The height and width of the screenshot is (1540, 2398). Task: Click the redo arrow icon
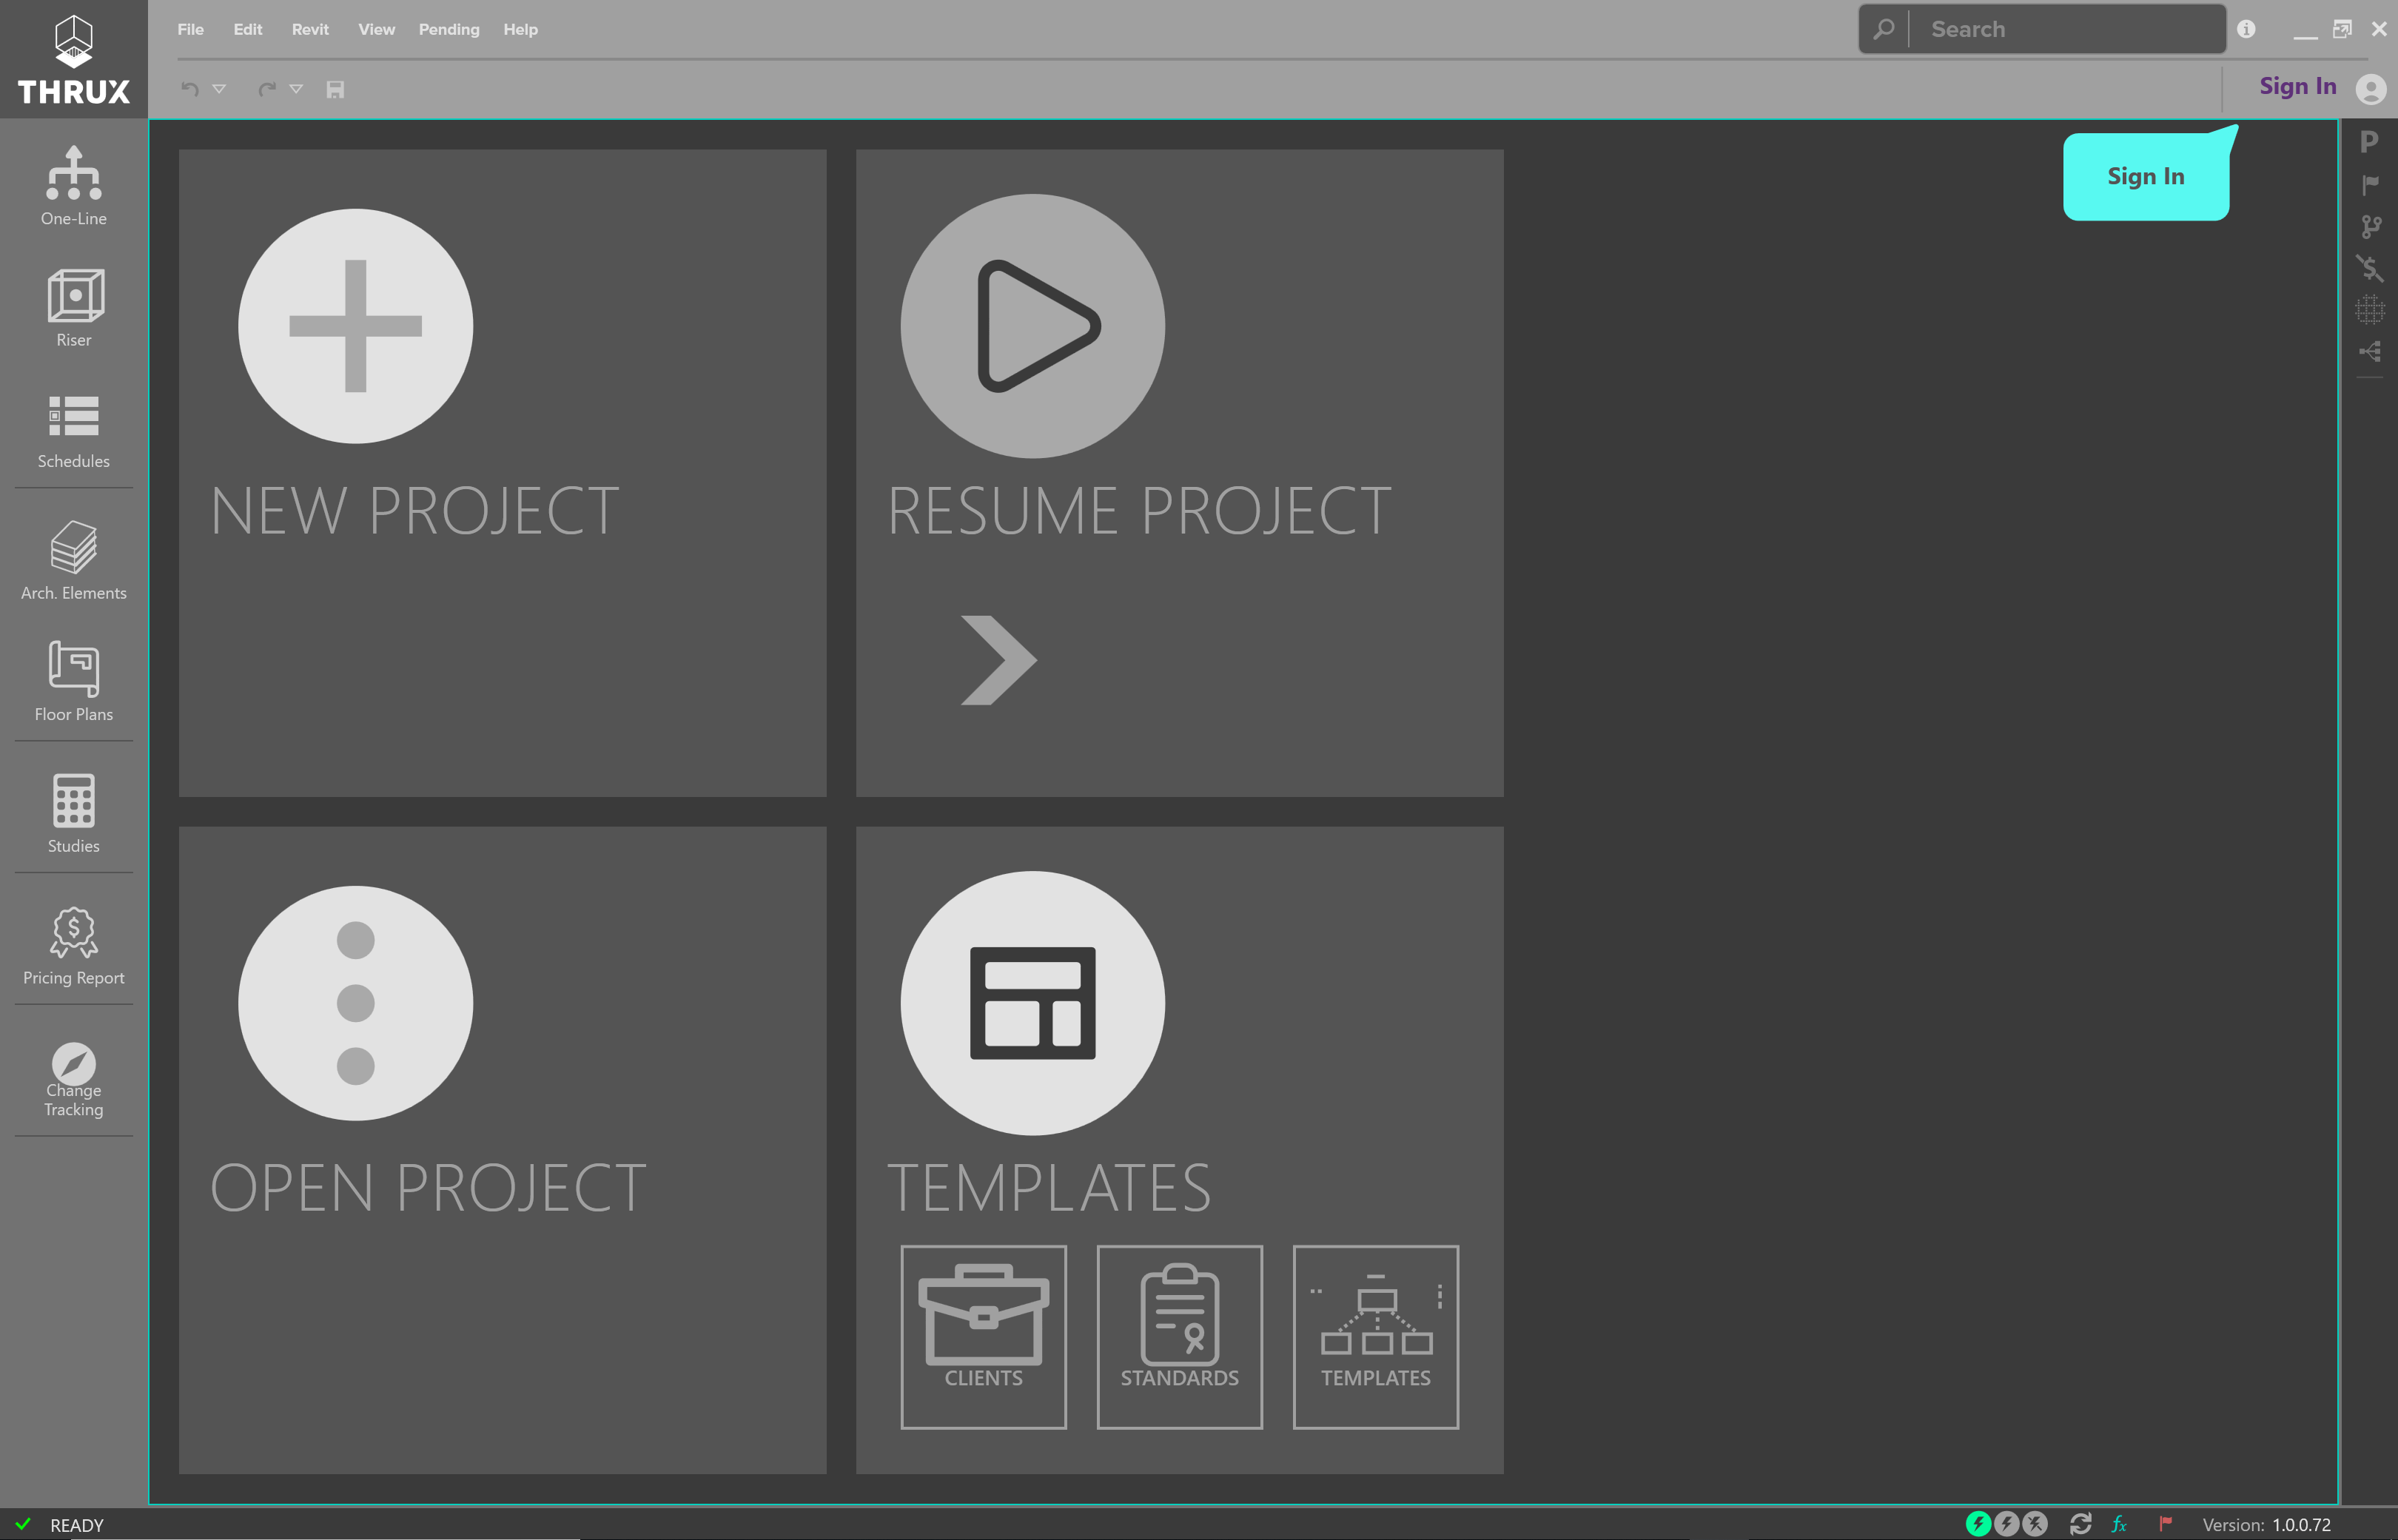[267, 89]
